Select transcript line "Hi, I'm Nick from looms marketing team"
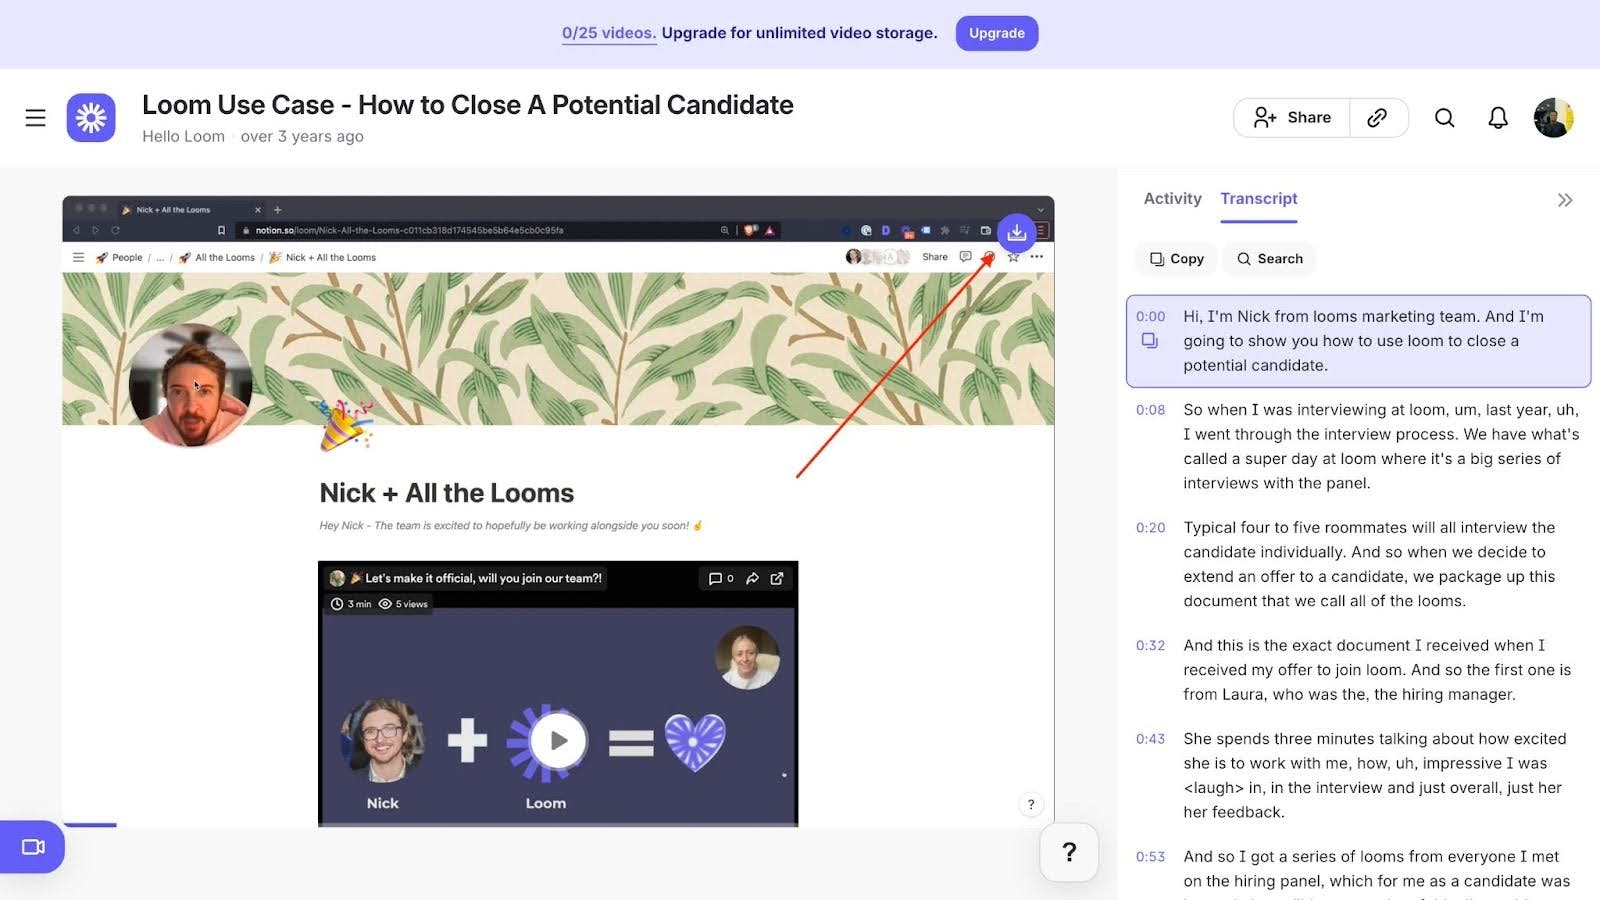The width and height of the screenshot is (1600, 900). (x=1359, y=341)
